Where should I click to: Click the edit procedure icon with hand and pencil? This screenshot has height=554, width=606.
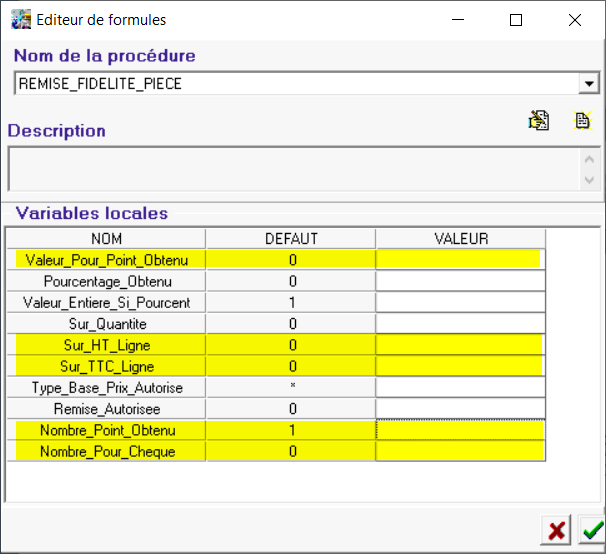point(539,121)
